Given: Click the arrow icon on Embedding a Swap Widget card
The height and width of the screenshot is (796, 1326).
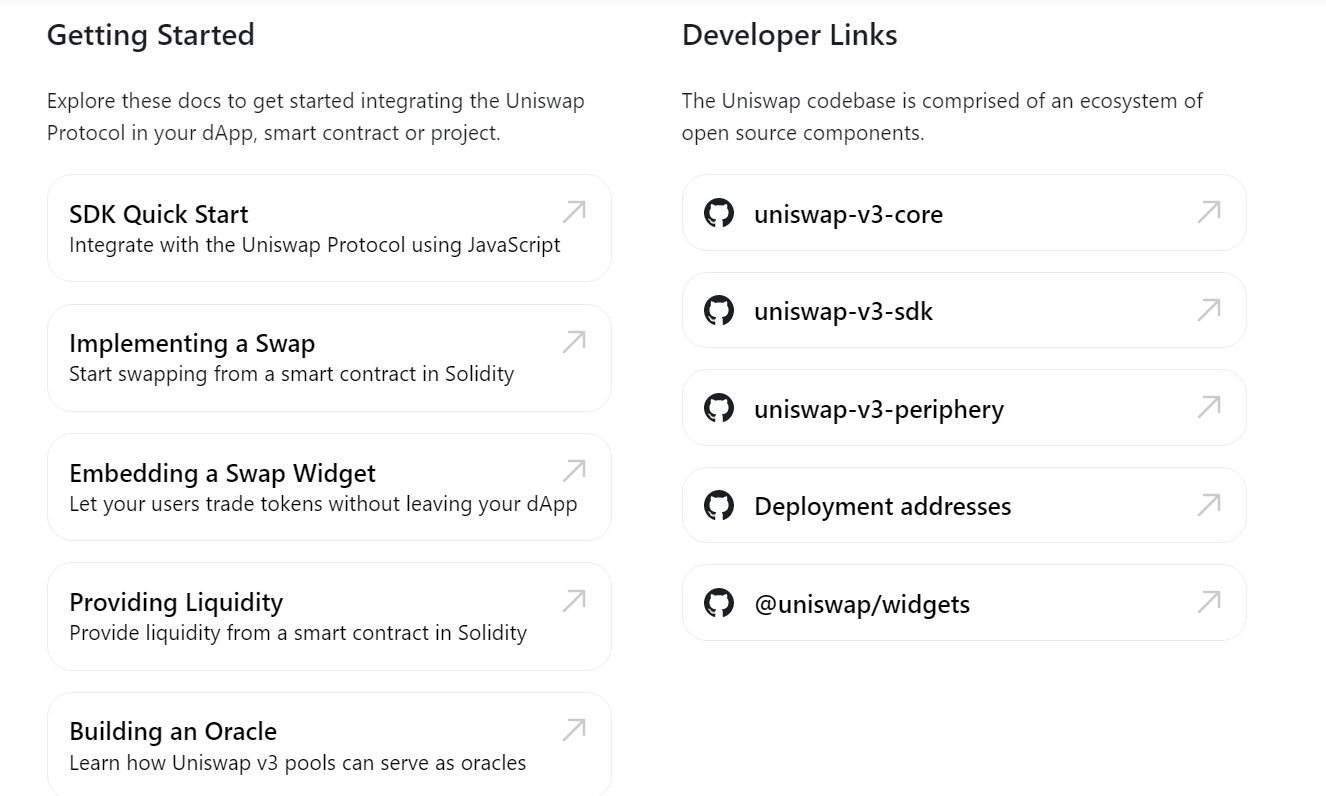Looking at the screenshot, I should click(574, 471).
